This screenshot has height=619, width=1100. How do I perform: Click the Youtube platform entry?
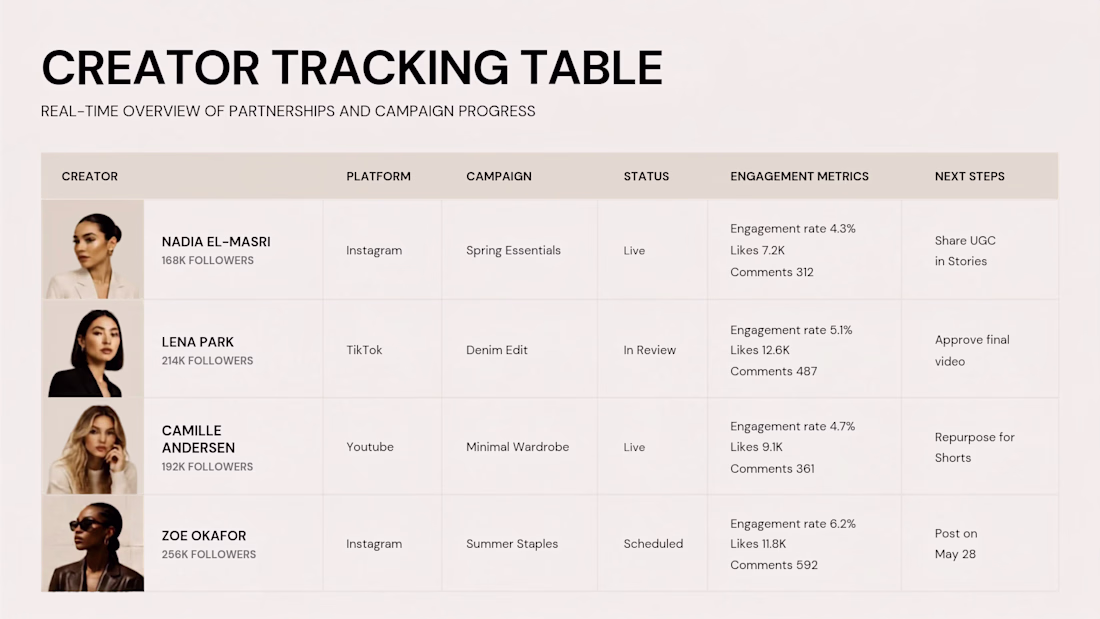(370, 447)
